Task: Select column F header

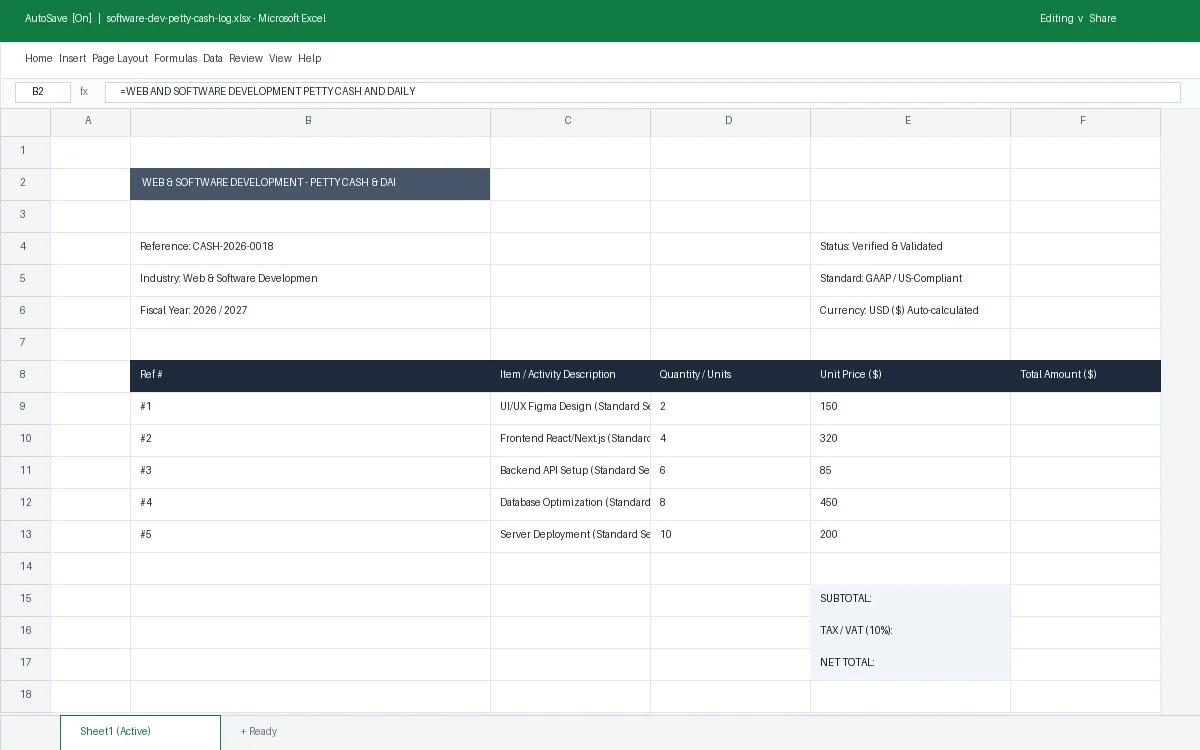Action: coord(1085,121)
